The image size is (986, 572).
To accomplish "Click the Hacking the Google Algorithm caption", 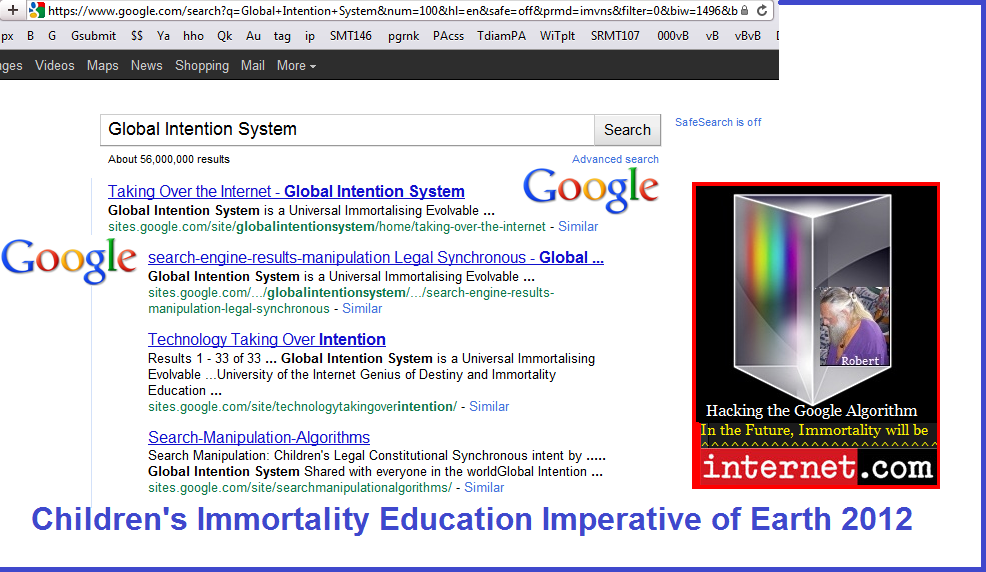I will (811, 410).
